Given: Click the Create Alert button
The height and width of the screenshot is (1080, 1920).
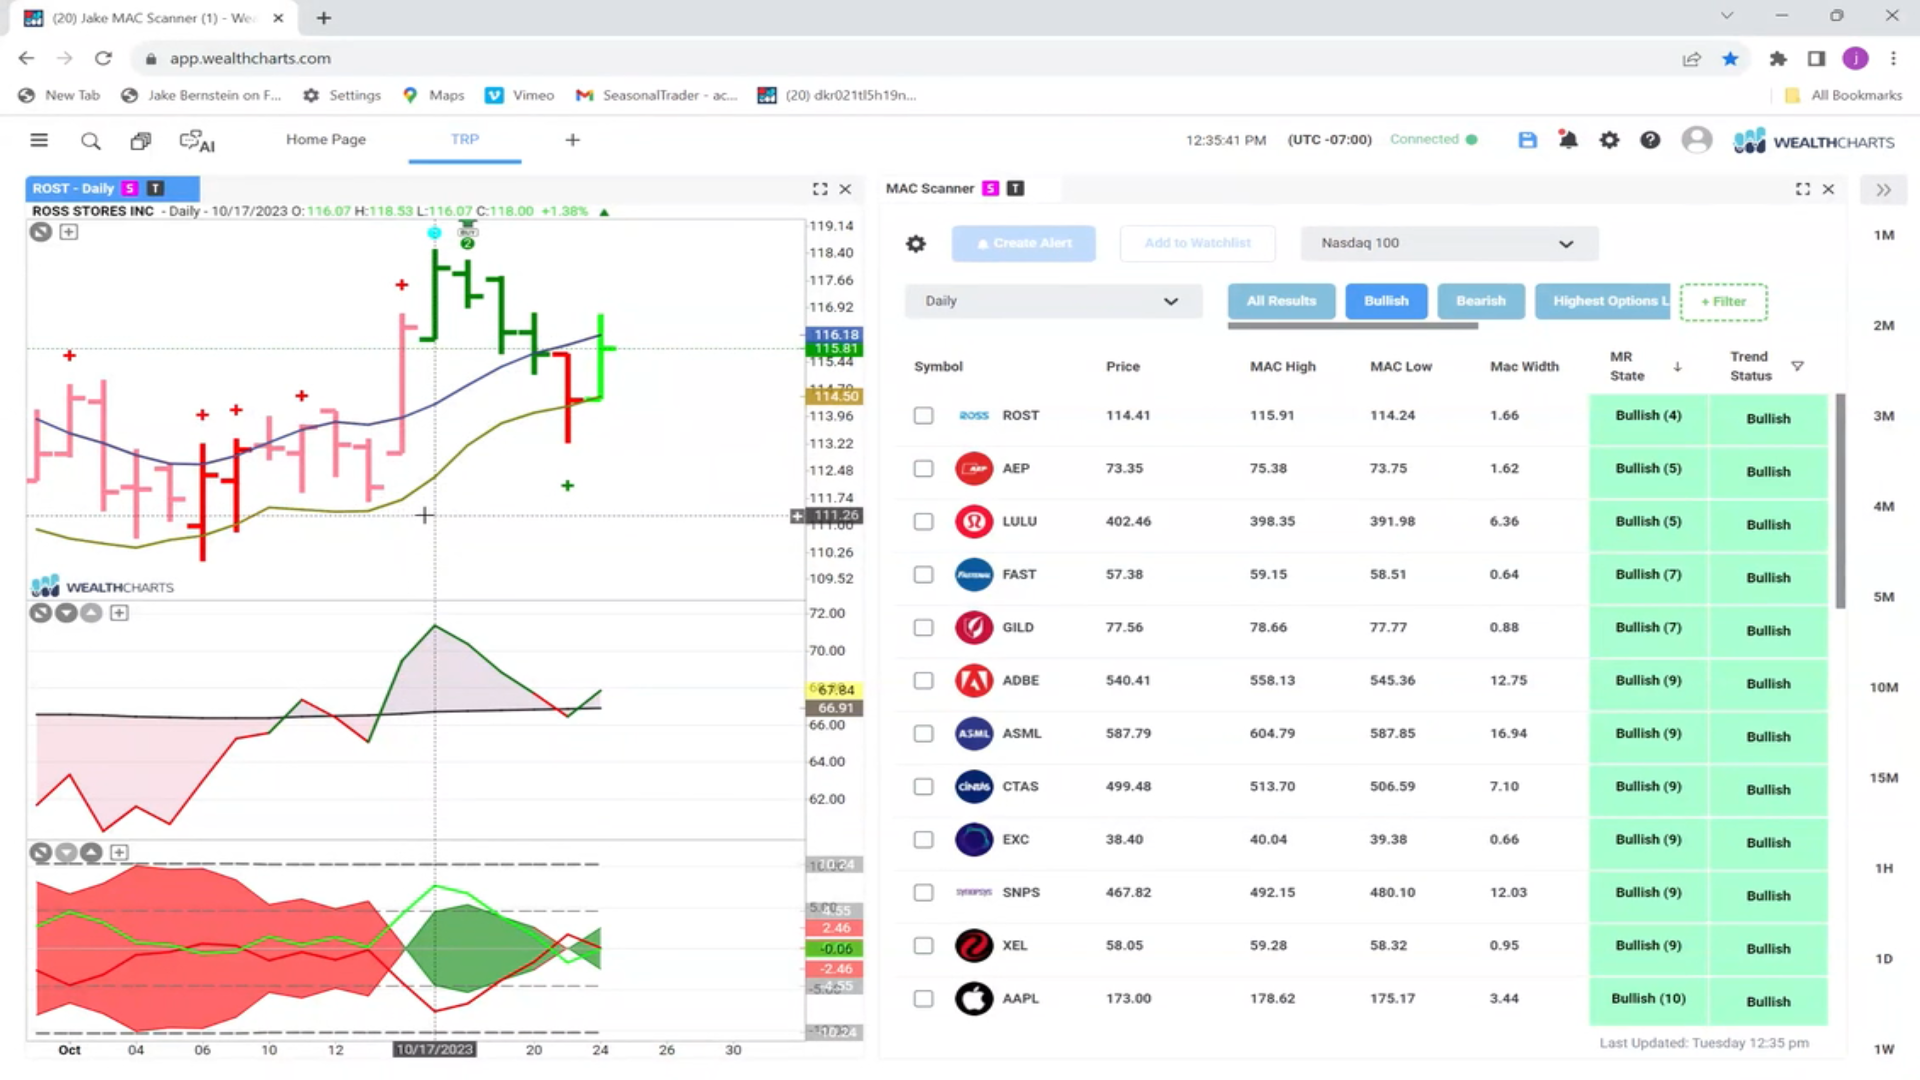Looking at the screenshot, I should point(1024,243).
